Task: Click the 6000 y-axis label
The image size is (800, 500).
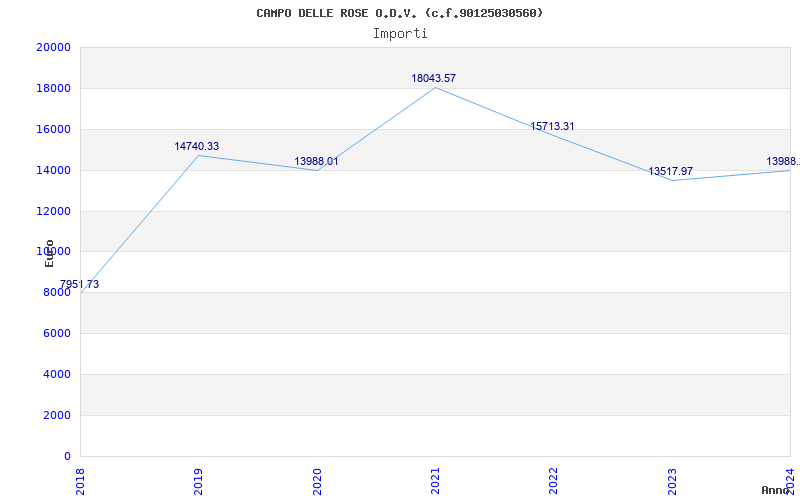Action: tap(56, 333)
